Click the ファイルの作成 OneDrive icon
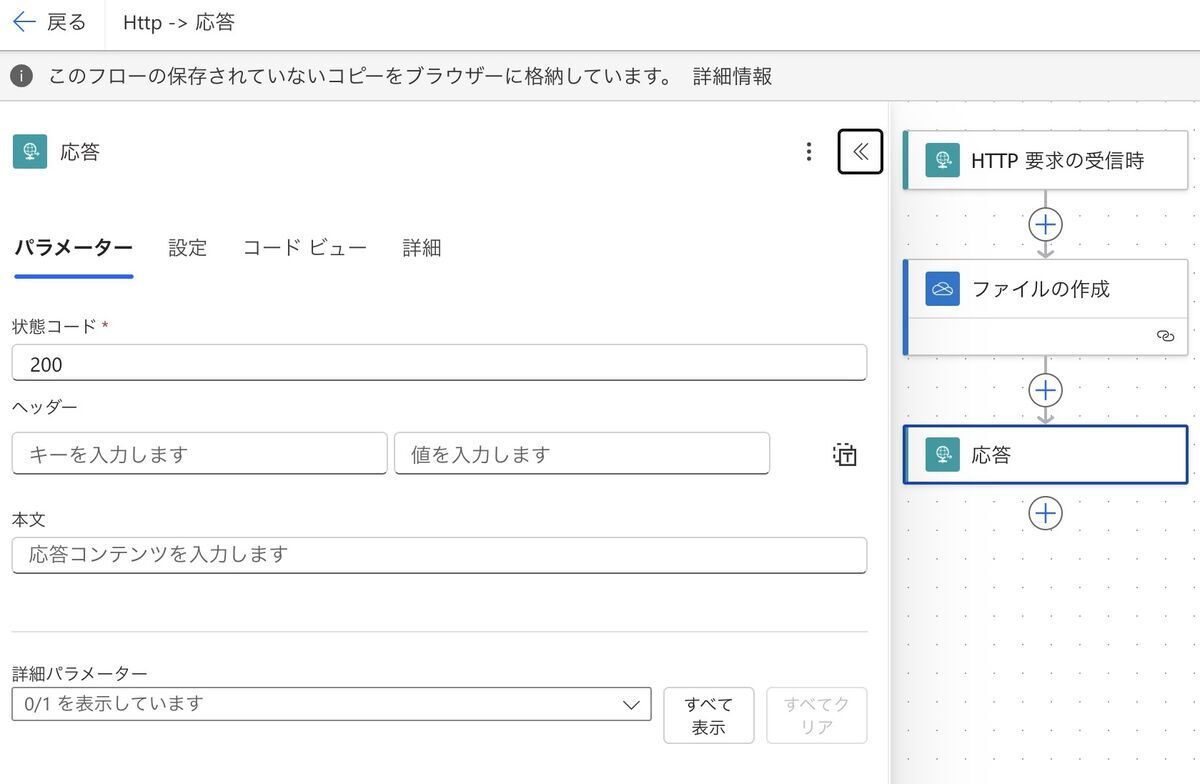The width and height of the screenshot is (1200, 784). coord(942,289)
